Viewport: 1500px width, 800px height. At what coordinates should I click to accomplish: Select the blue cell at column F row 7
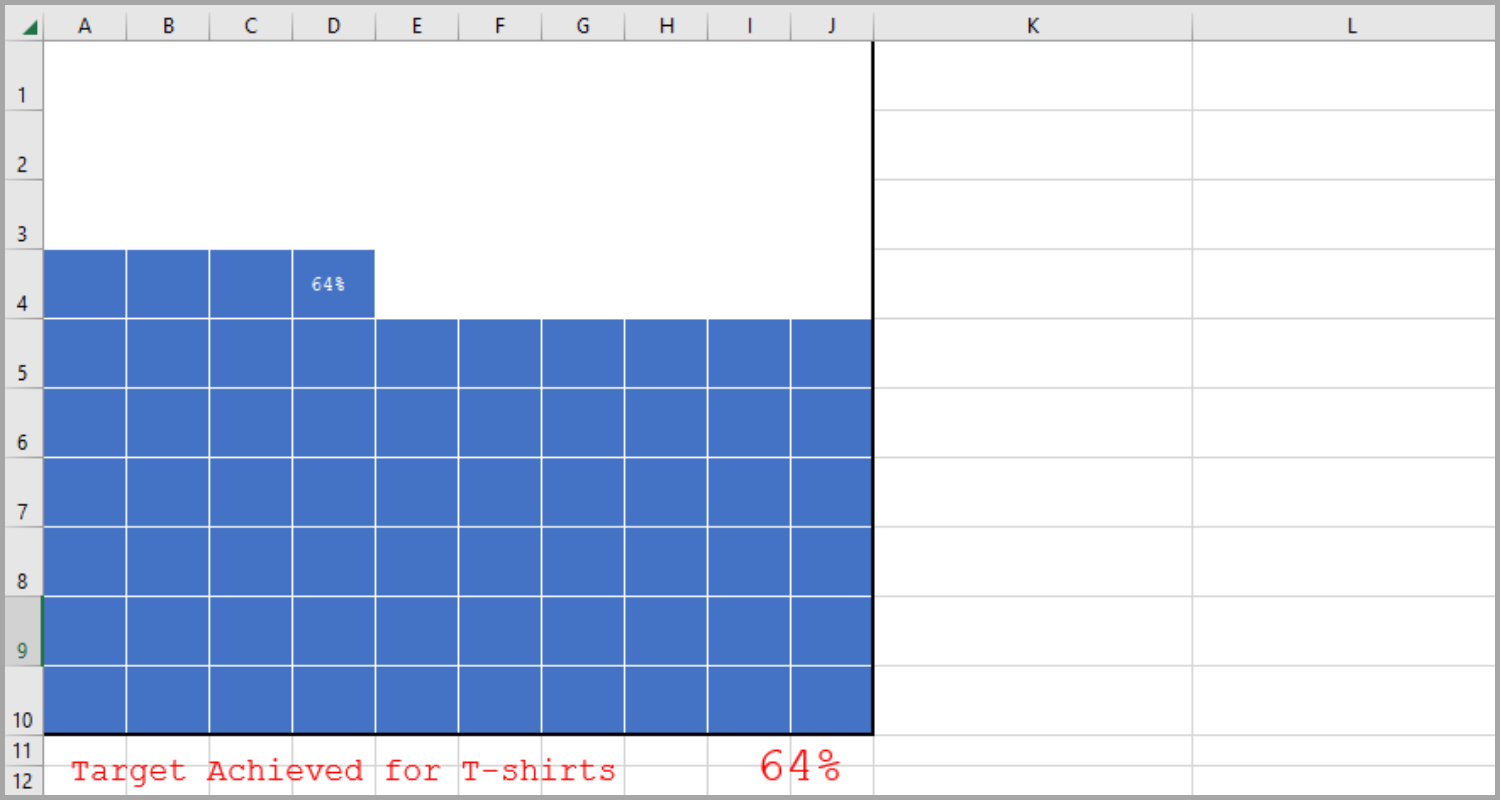tap(499, 492)
